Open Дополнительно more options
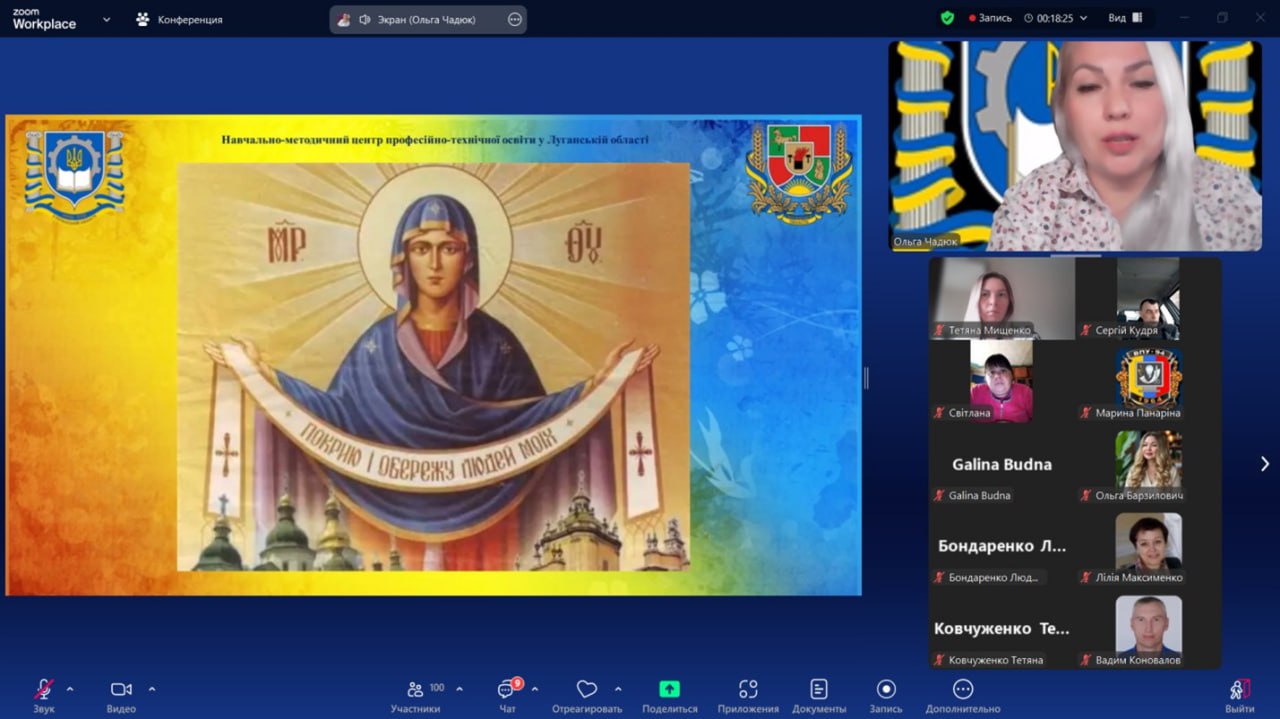This screenshot has height=719, width=1280. pos(963,689)
